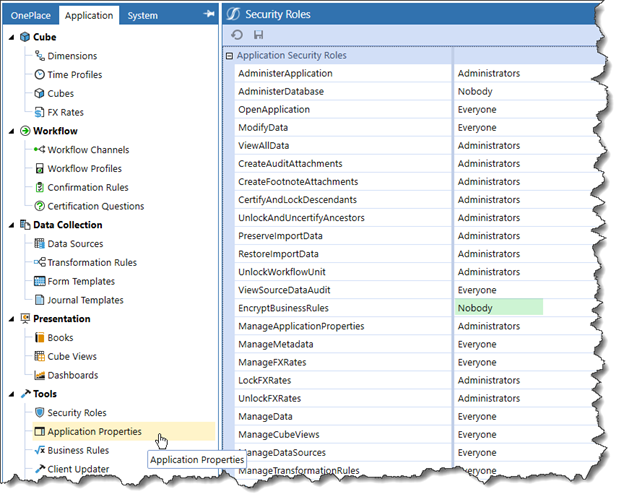Collapse the Tools section
Screen dimensions: 624x502
(10, 394)
